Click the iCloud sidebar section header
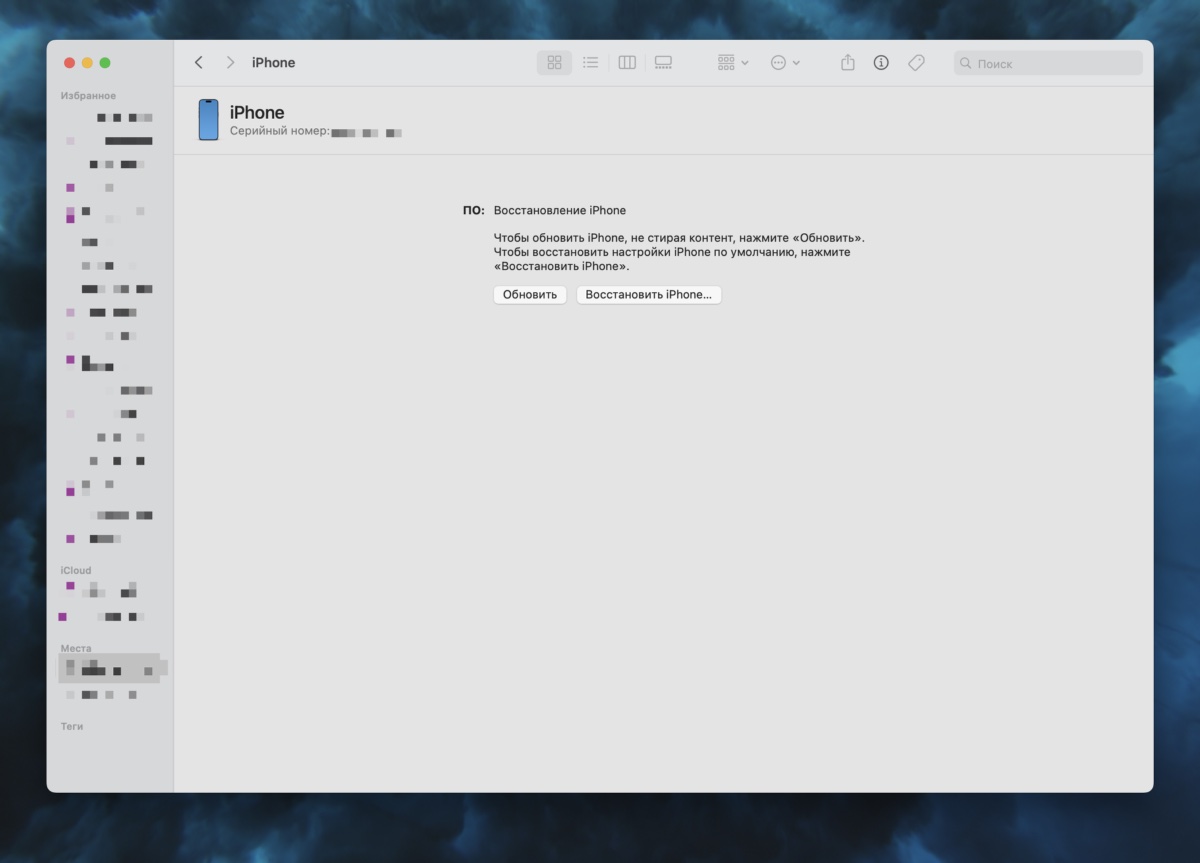This screenshot has width=1200, height=863. pos(76,571)
